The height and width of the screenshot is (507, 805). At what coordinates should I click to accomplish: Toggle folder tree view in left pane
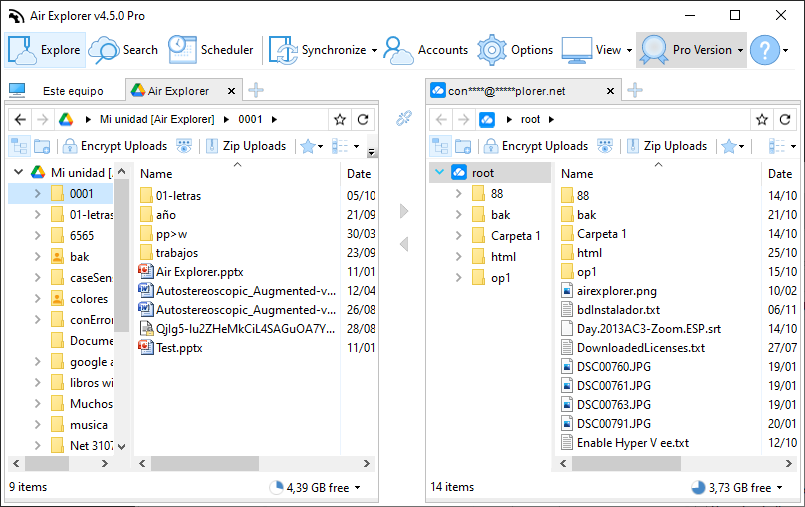click(20, 146)
